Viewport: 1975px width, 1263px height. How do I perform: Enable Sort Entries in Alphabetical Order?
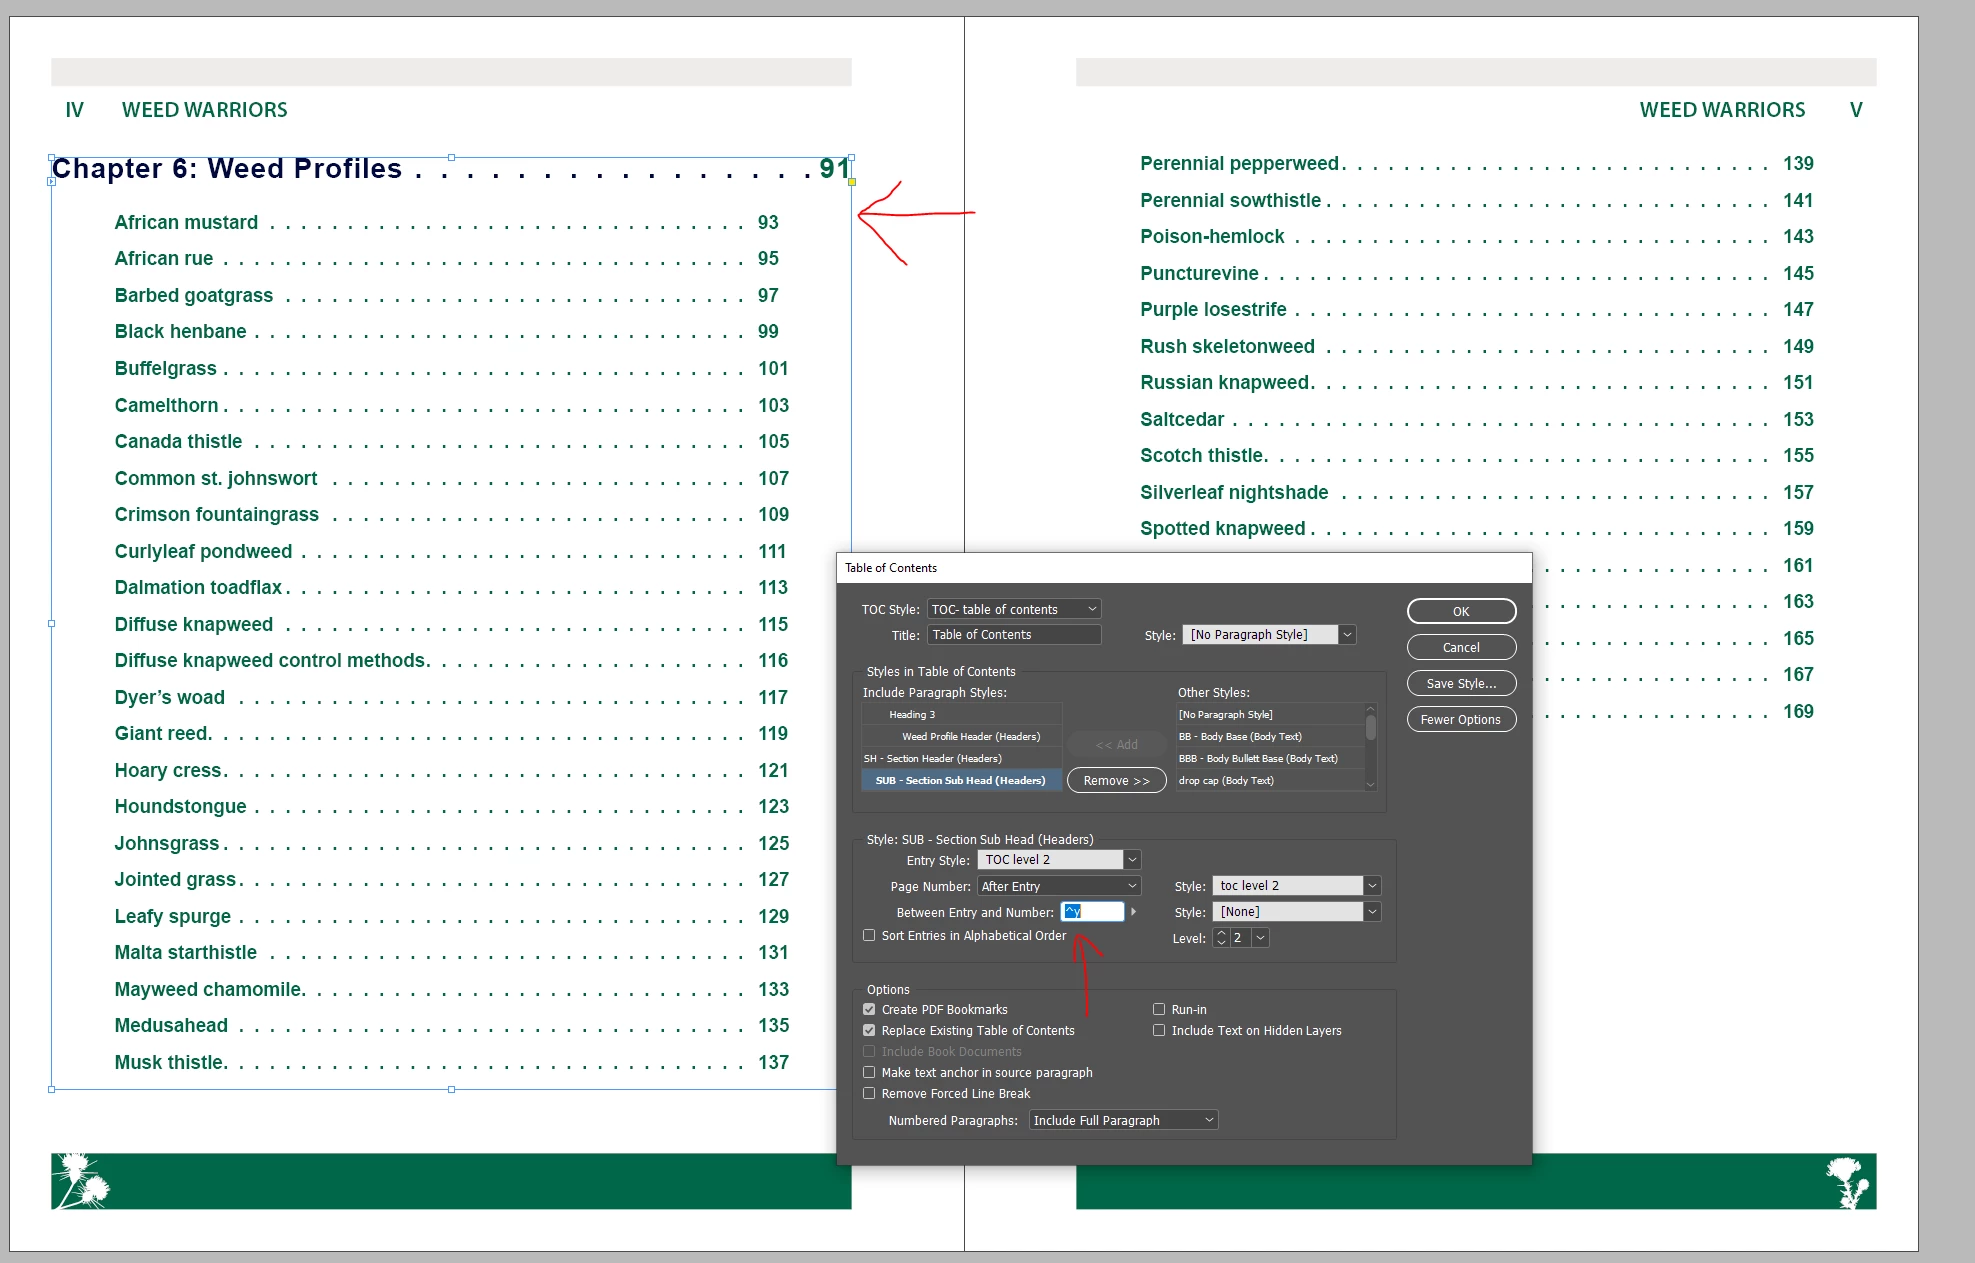pyautogui.click(x=869, y=936)
